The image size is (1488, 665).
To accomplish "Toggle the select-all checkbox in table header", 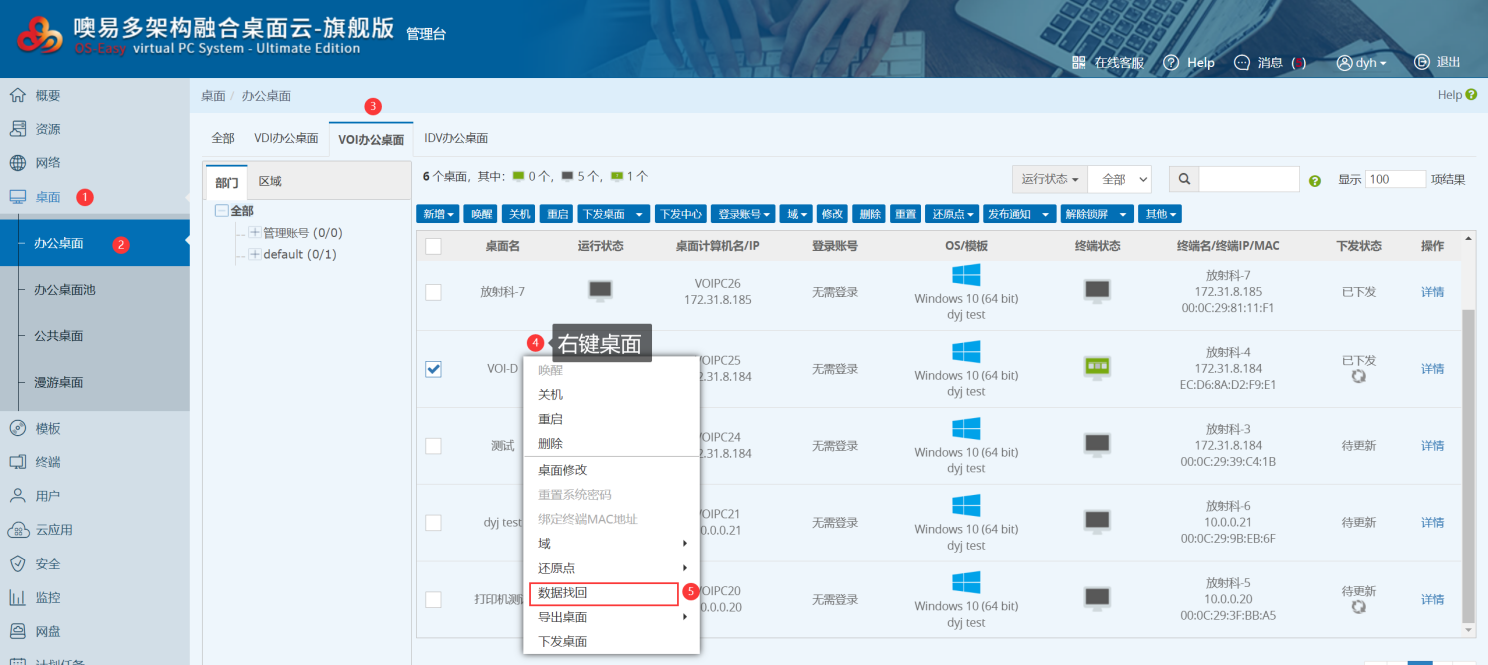I will coord(433,246).
